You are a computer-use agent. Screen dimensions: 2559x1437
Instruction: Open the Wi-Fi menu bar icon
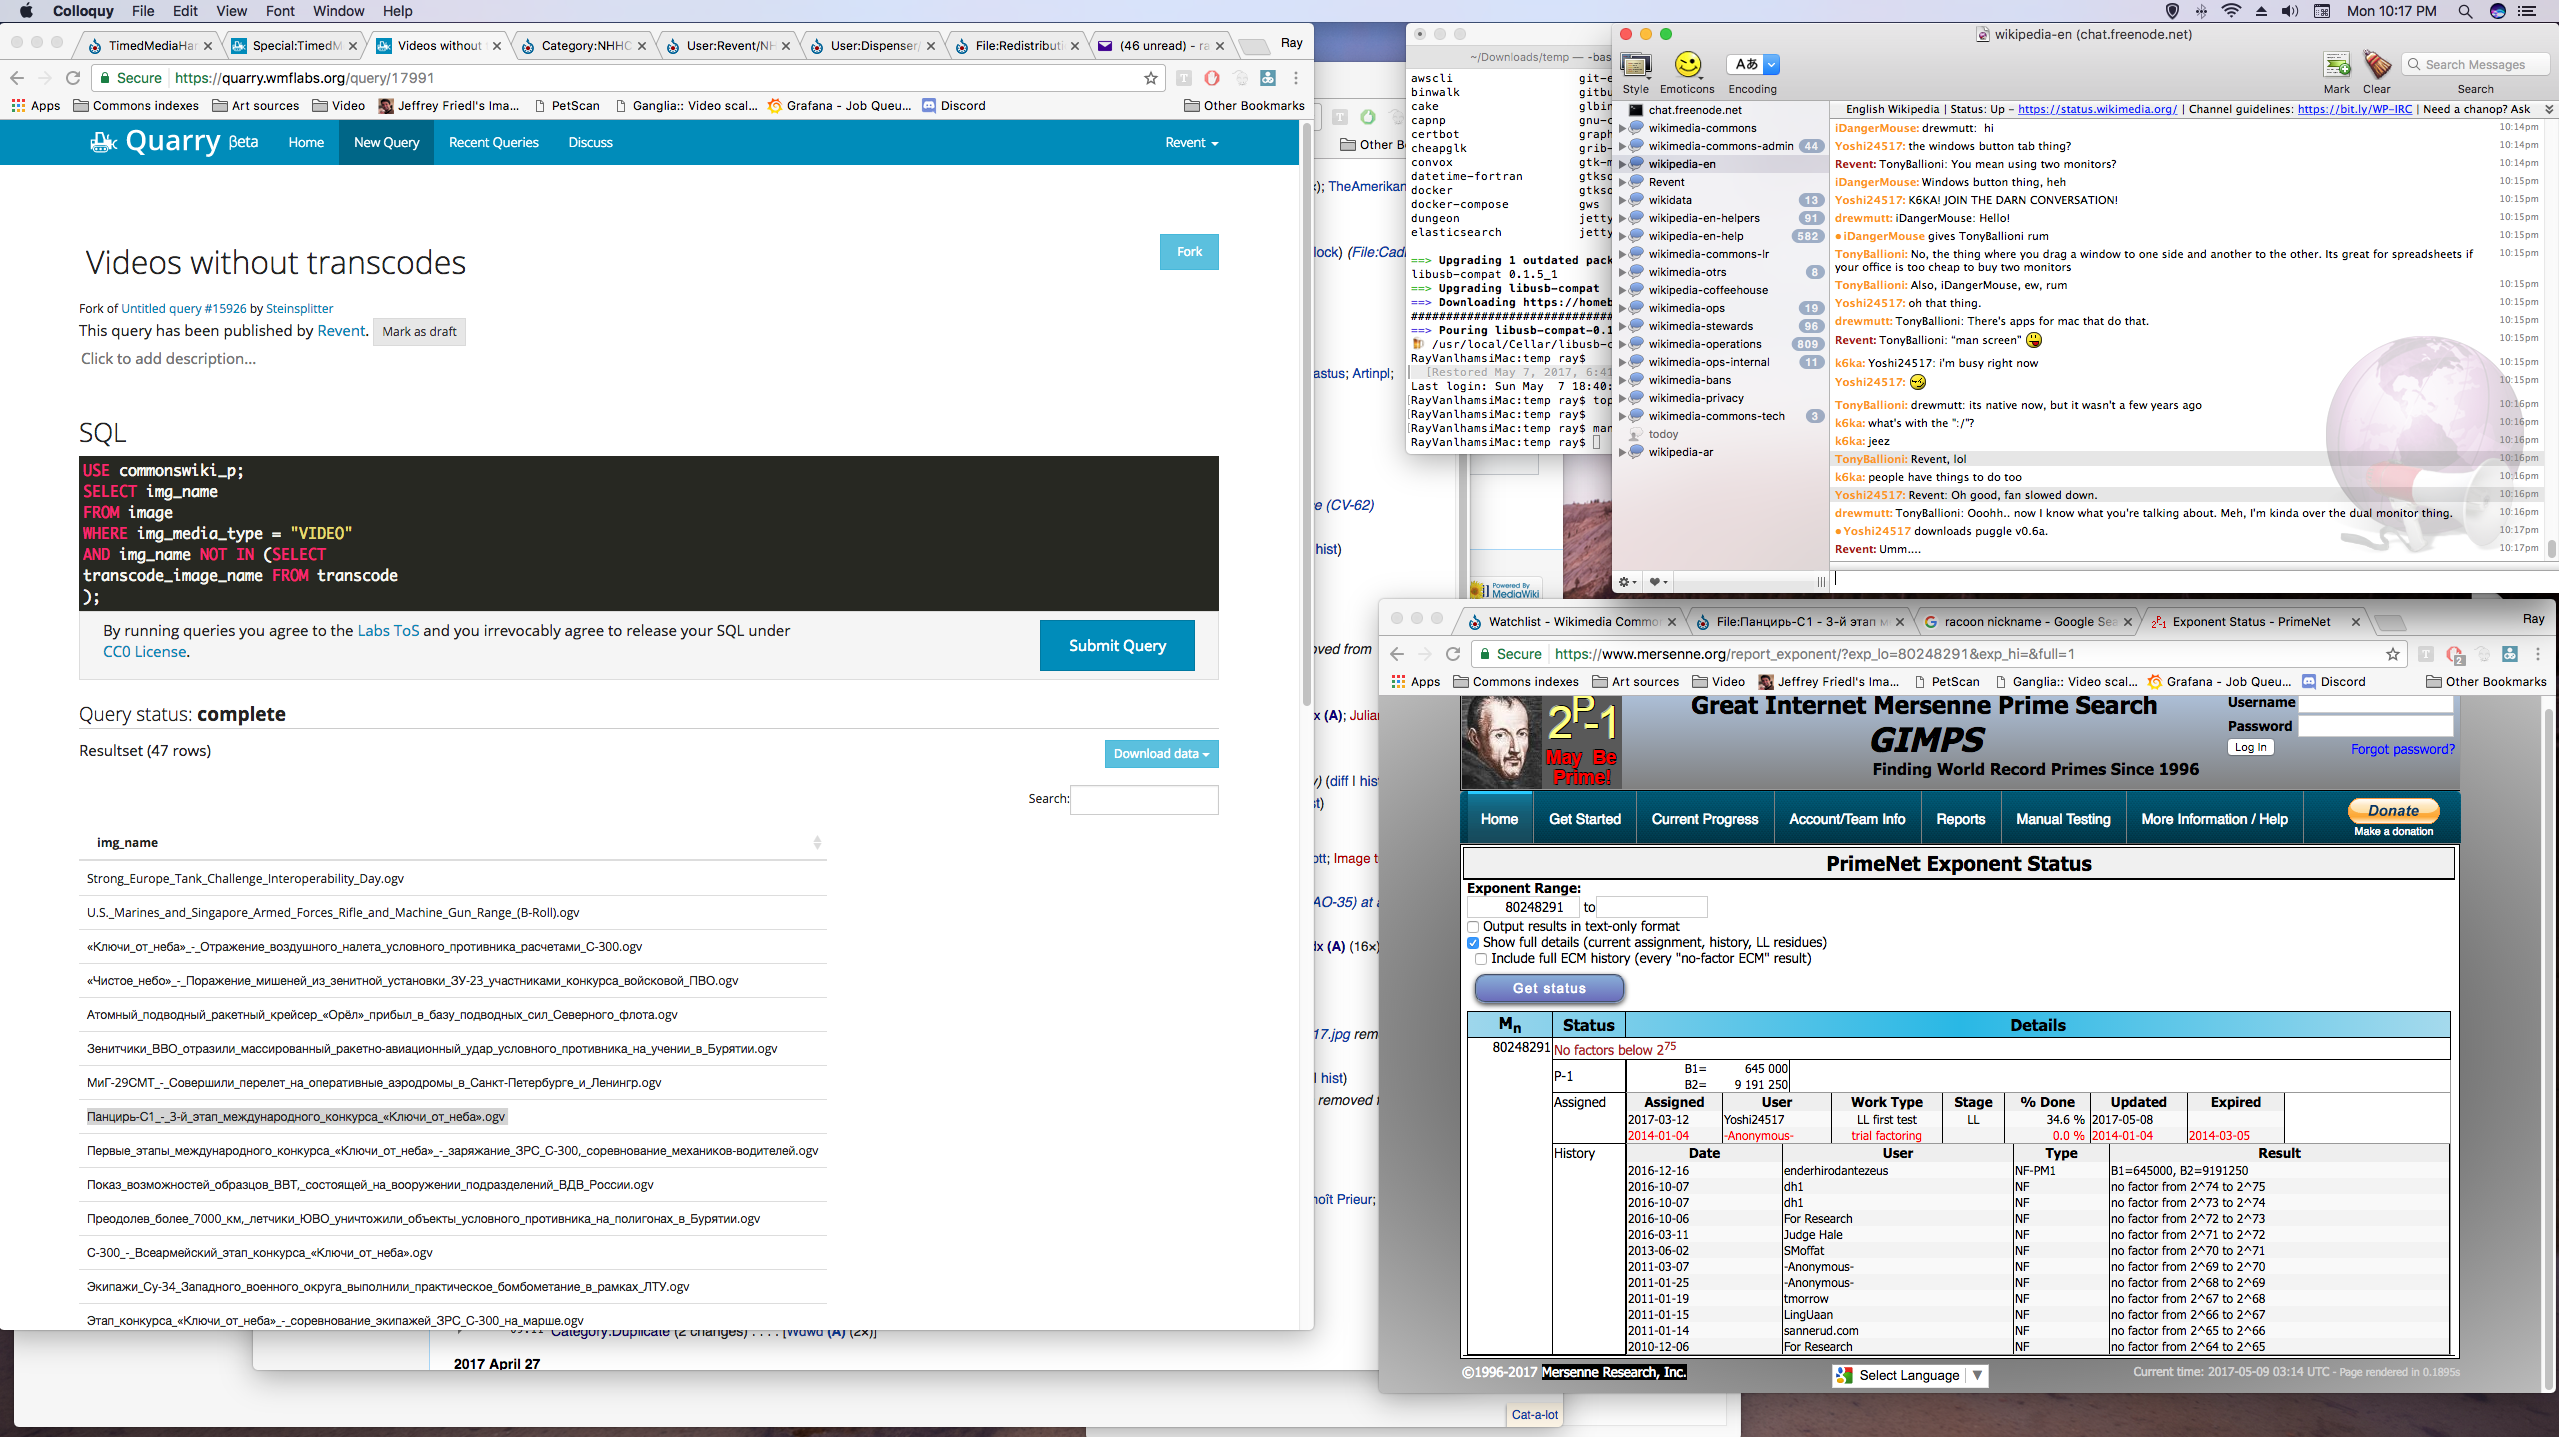[2232, 11]
